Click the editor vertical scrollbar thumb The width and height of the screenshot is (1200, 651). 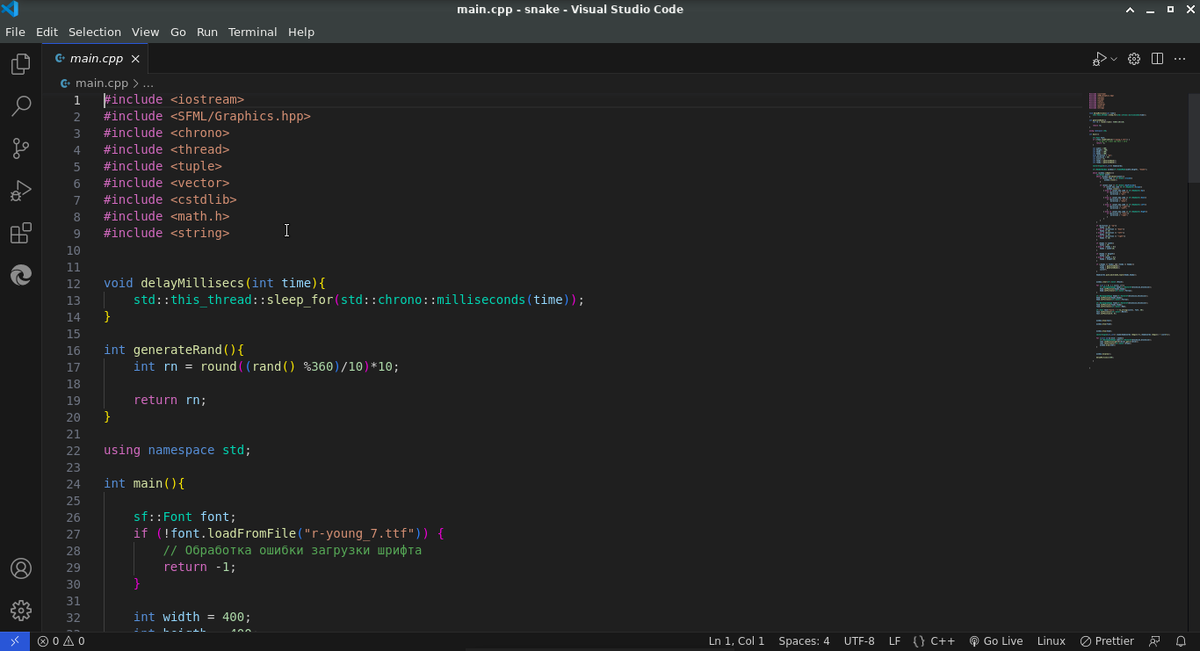pyautogui.click(x=1193, y=137)
